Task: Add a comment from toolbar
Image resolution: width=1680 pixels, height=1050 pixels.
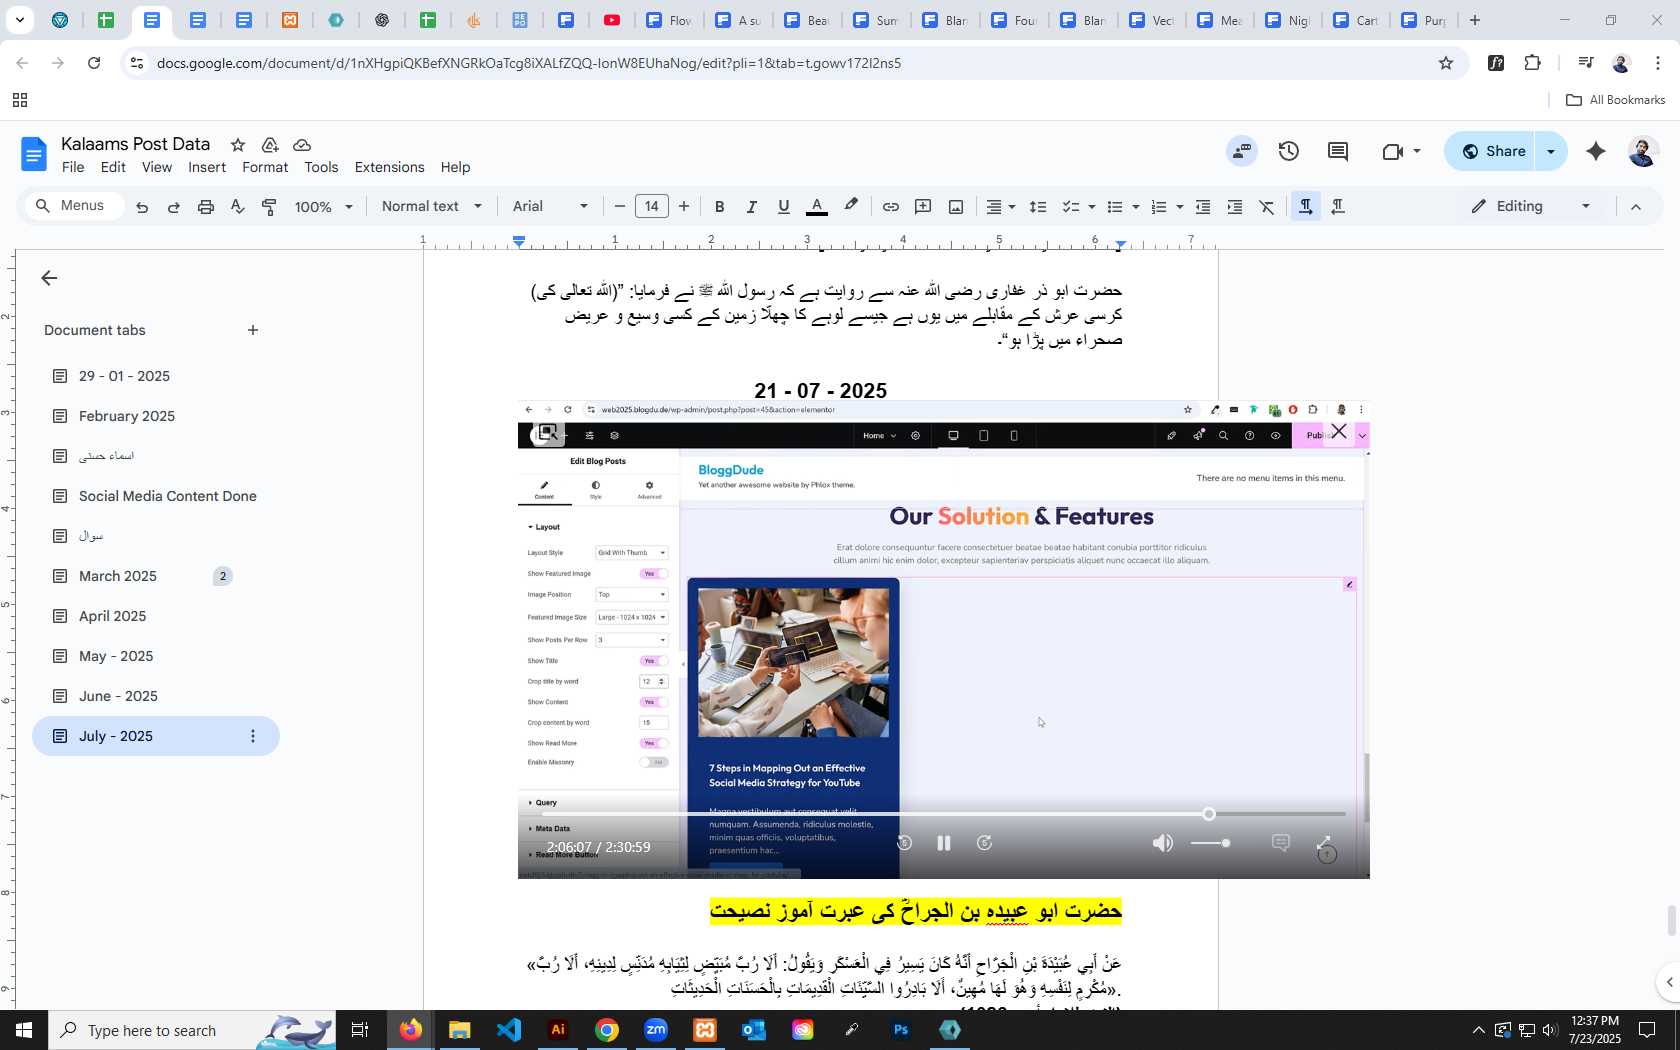Action: coord(923,207)
